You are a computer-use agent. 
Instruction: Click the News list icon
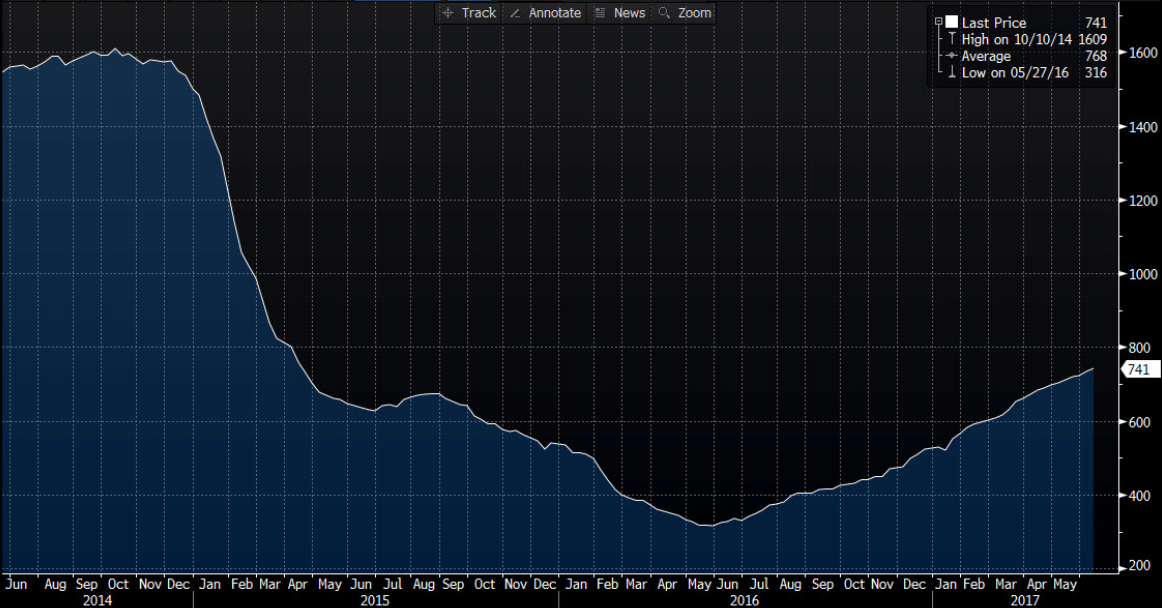point(600,13)
